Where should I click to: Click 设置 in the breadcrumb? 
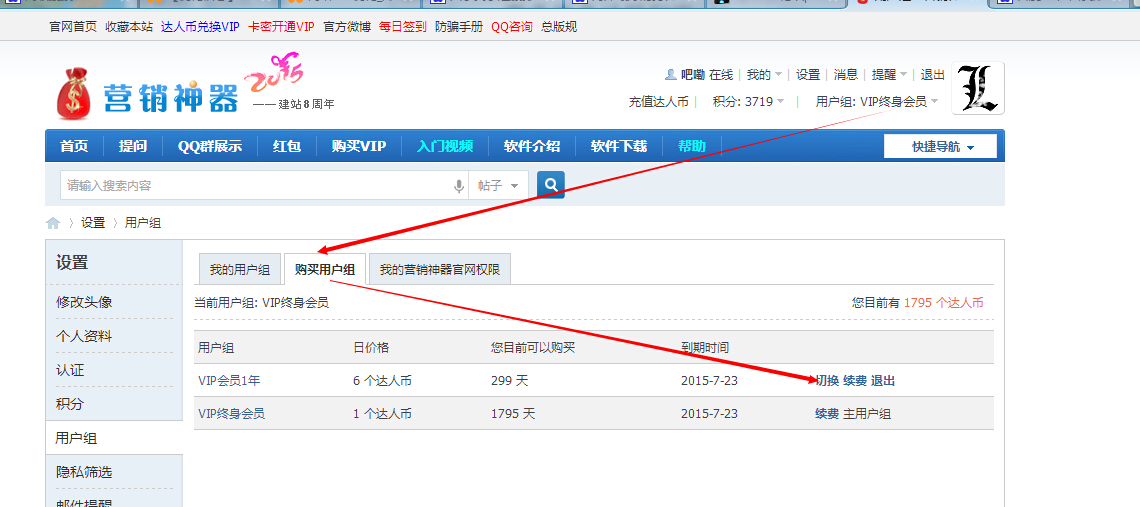tap(93, 223)
